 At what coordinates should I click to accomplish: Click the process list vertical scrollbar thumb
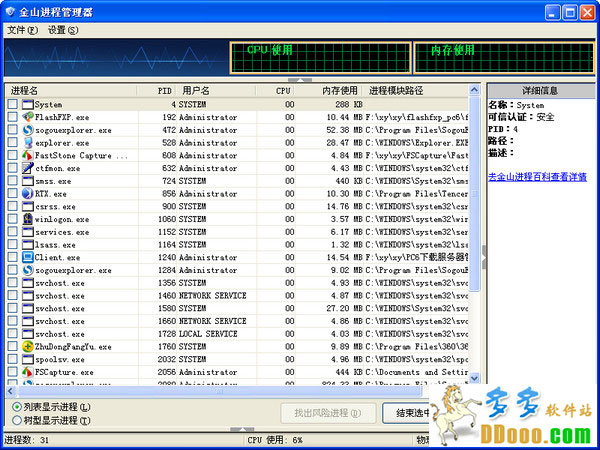pos(474,194)
